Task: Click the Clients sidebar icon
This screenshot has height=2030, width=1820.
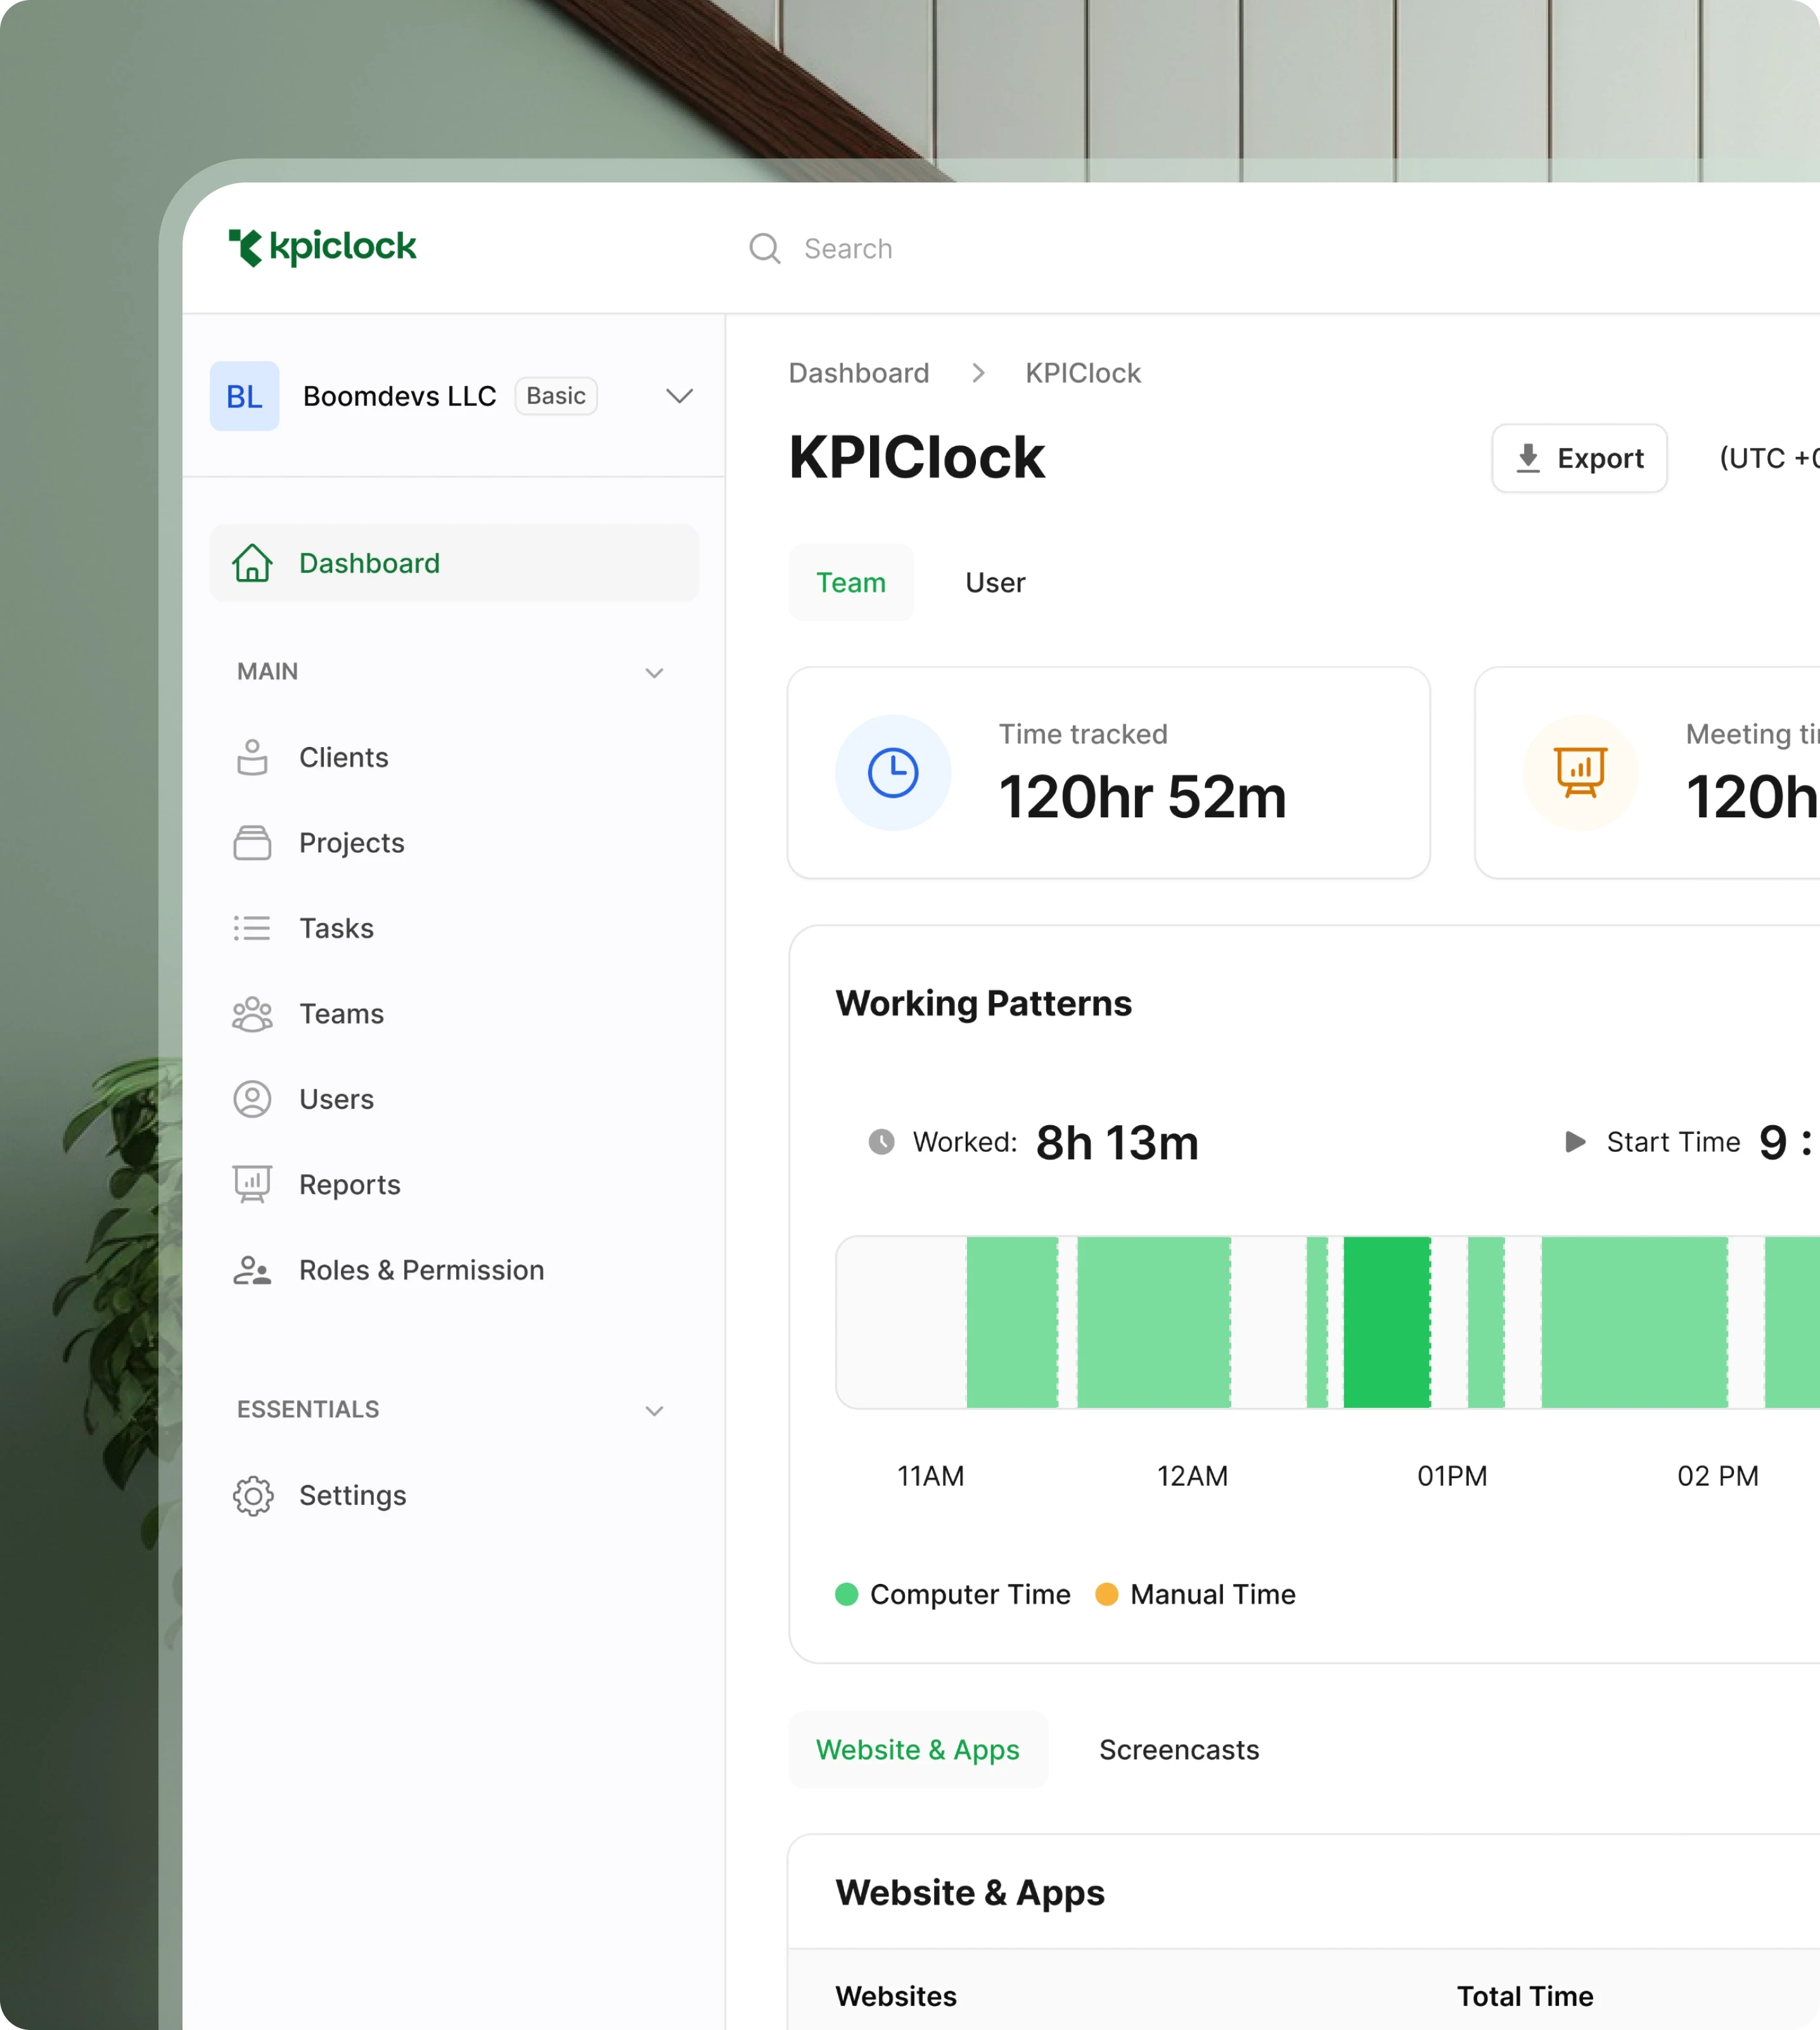Action: coord(252,757)
